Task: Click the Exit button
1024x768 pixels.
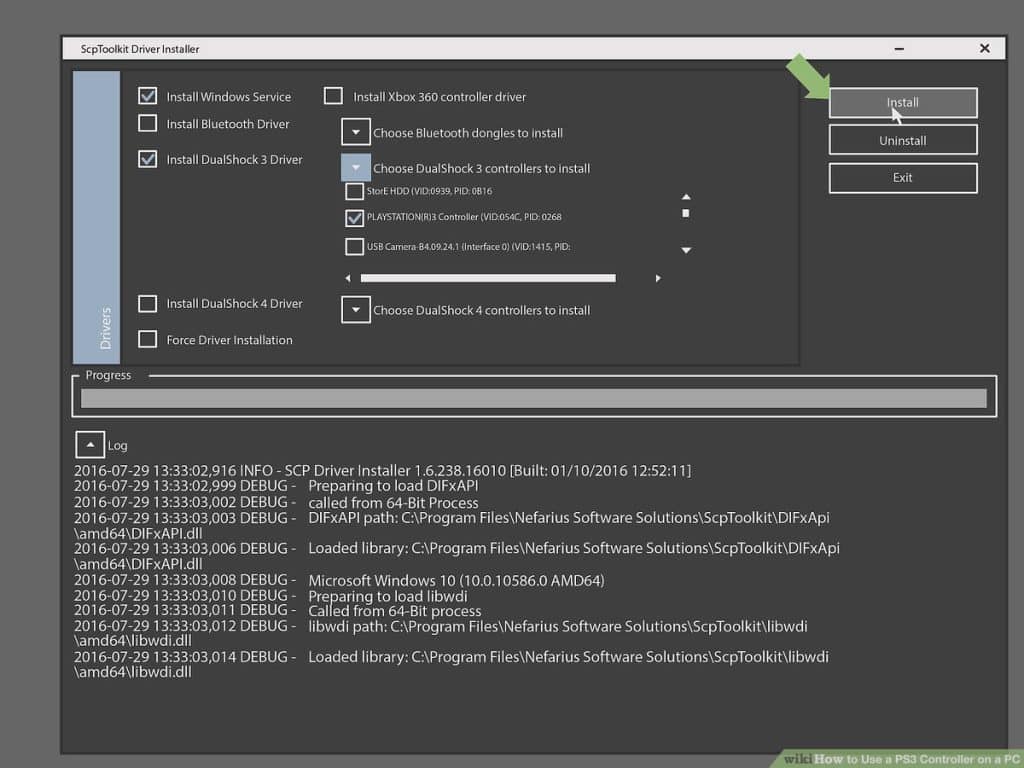Action: (903, 178)
